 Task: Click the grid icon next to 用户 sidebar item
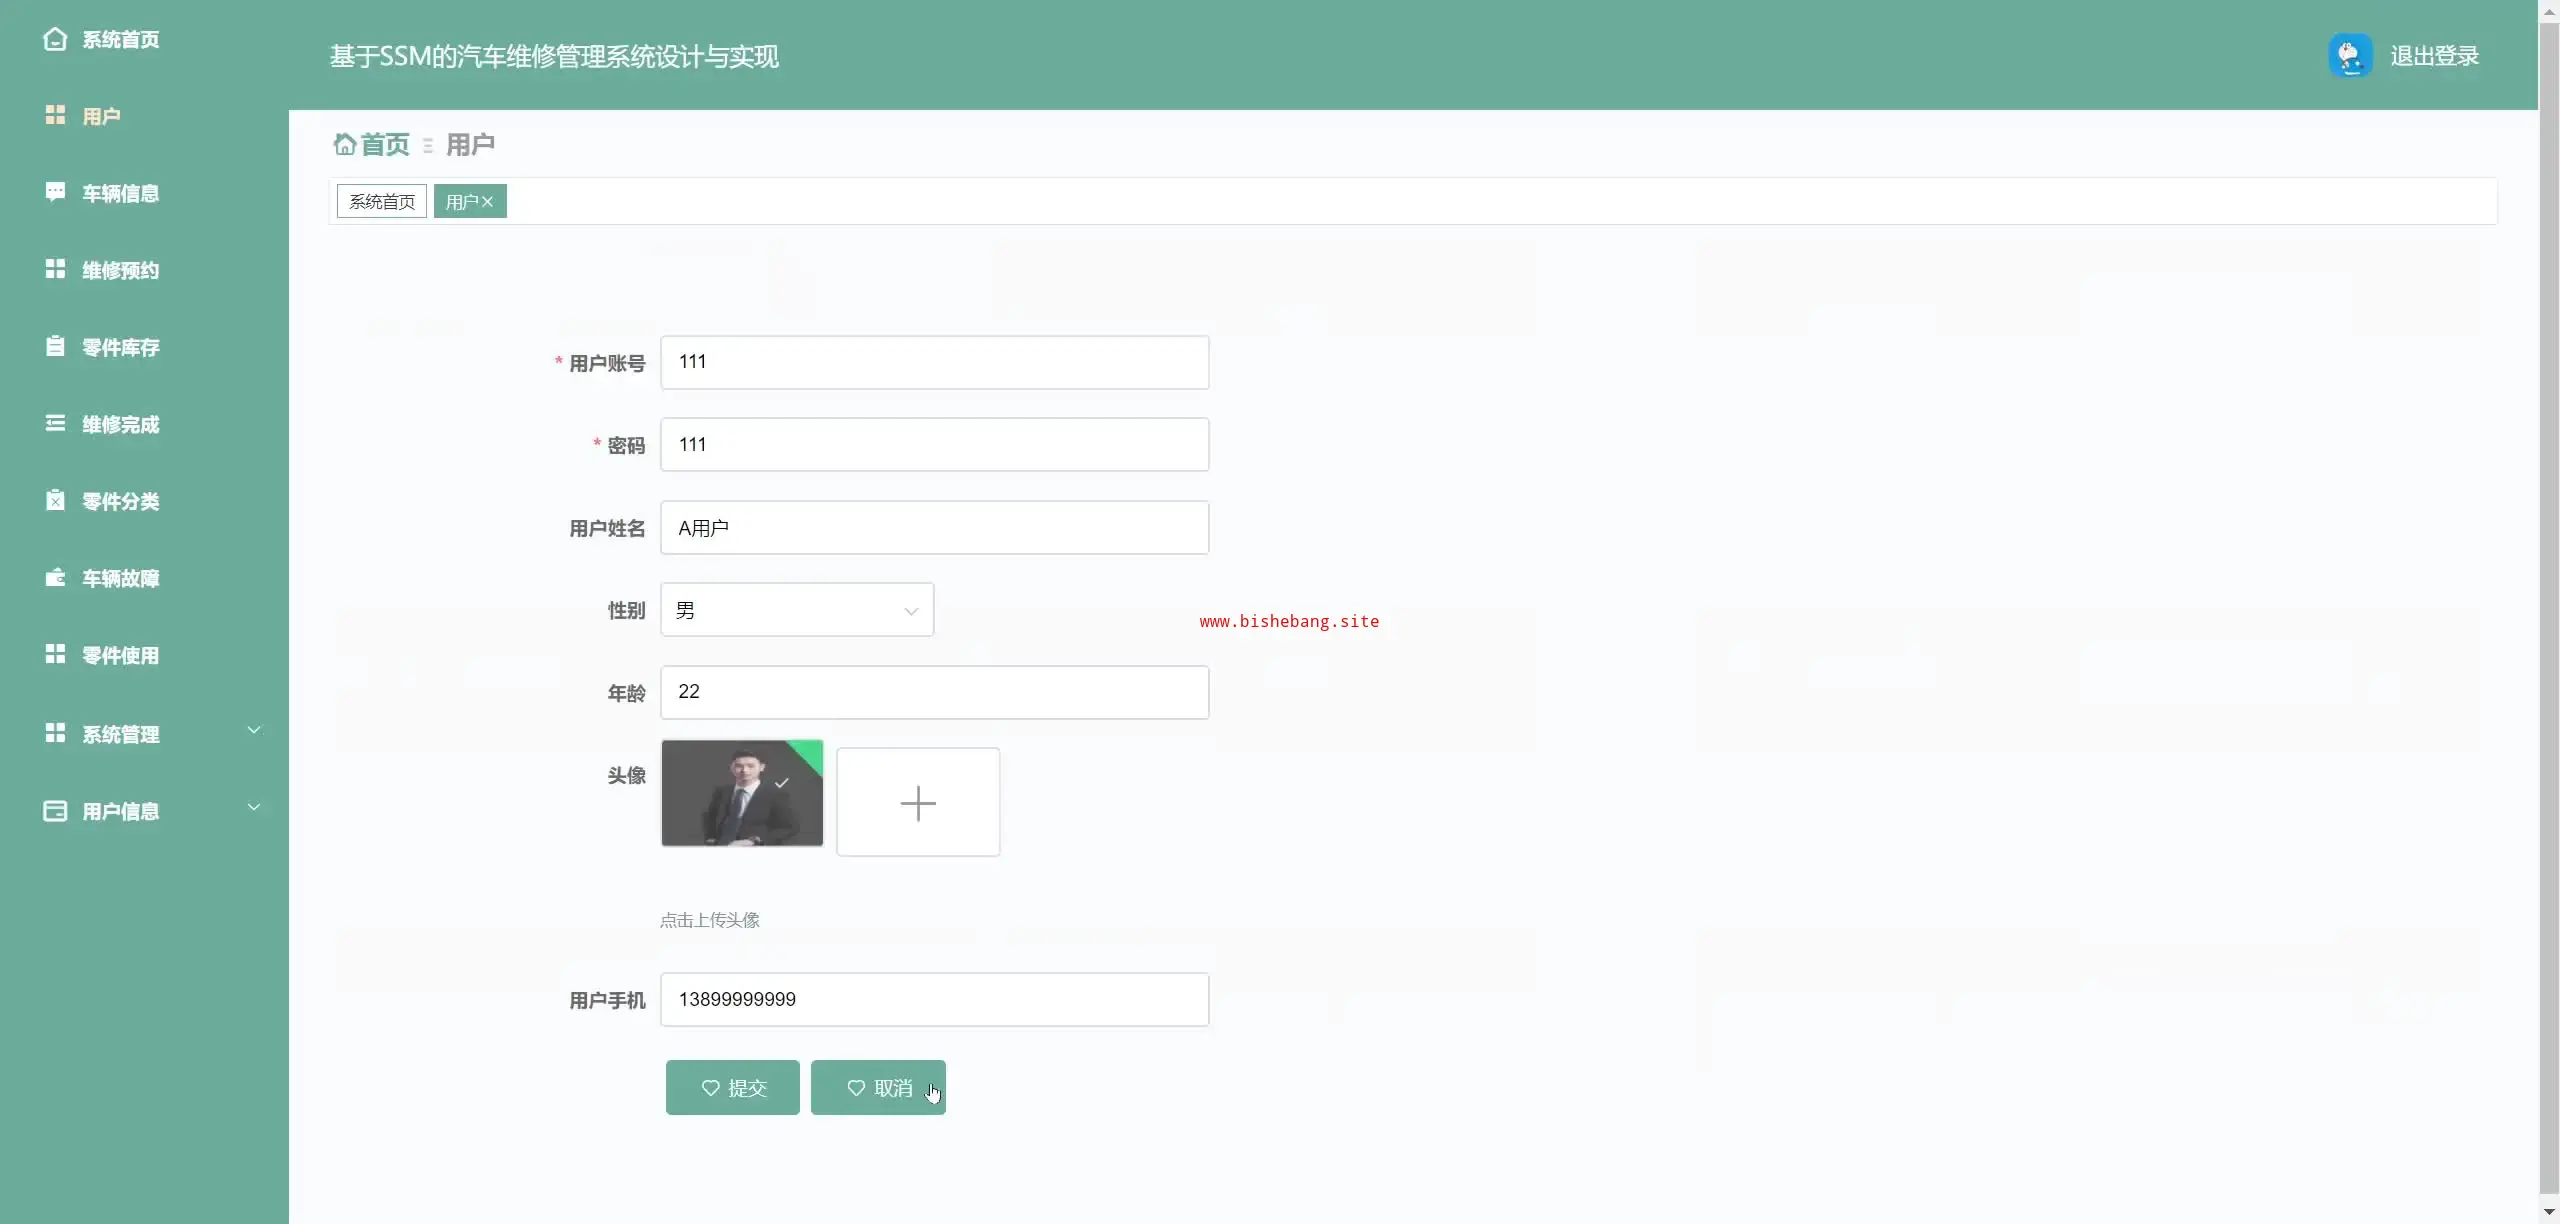tap(55, 116)
